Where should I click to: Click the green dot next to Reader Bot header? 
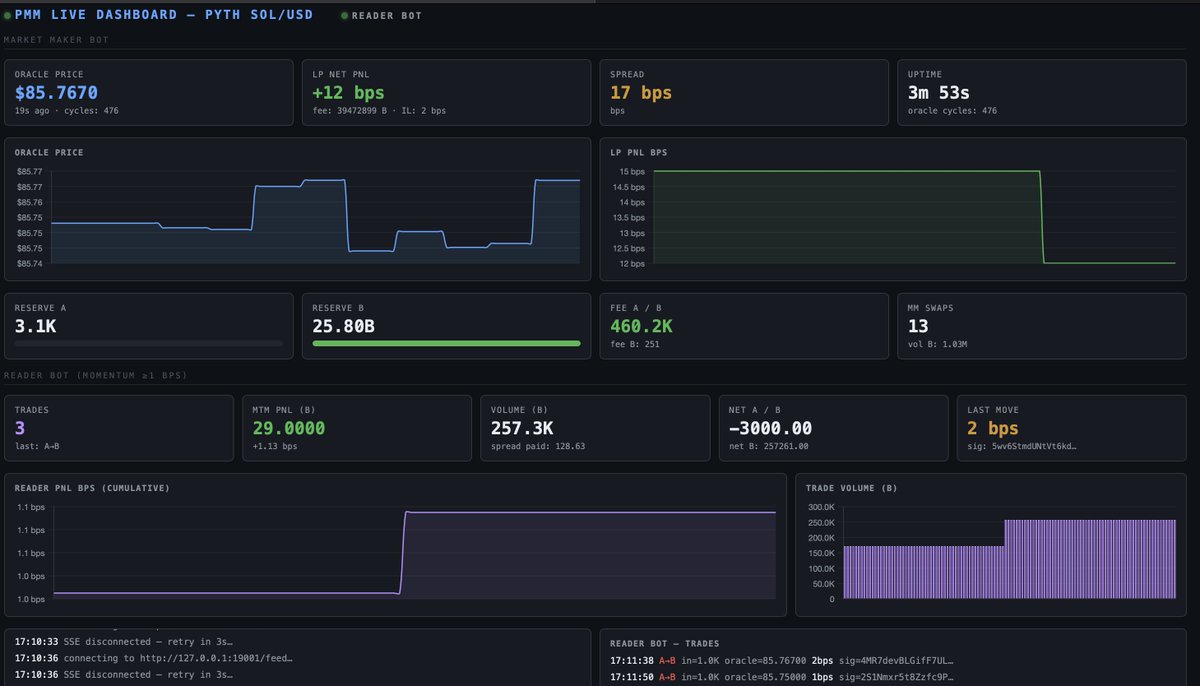point(344,16)
